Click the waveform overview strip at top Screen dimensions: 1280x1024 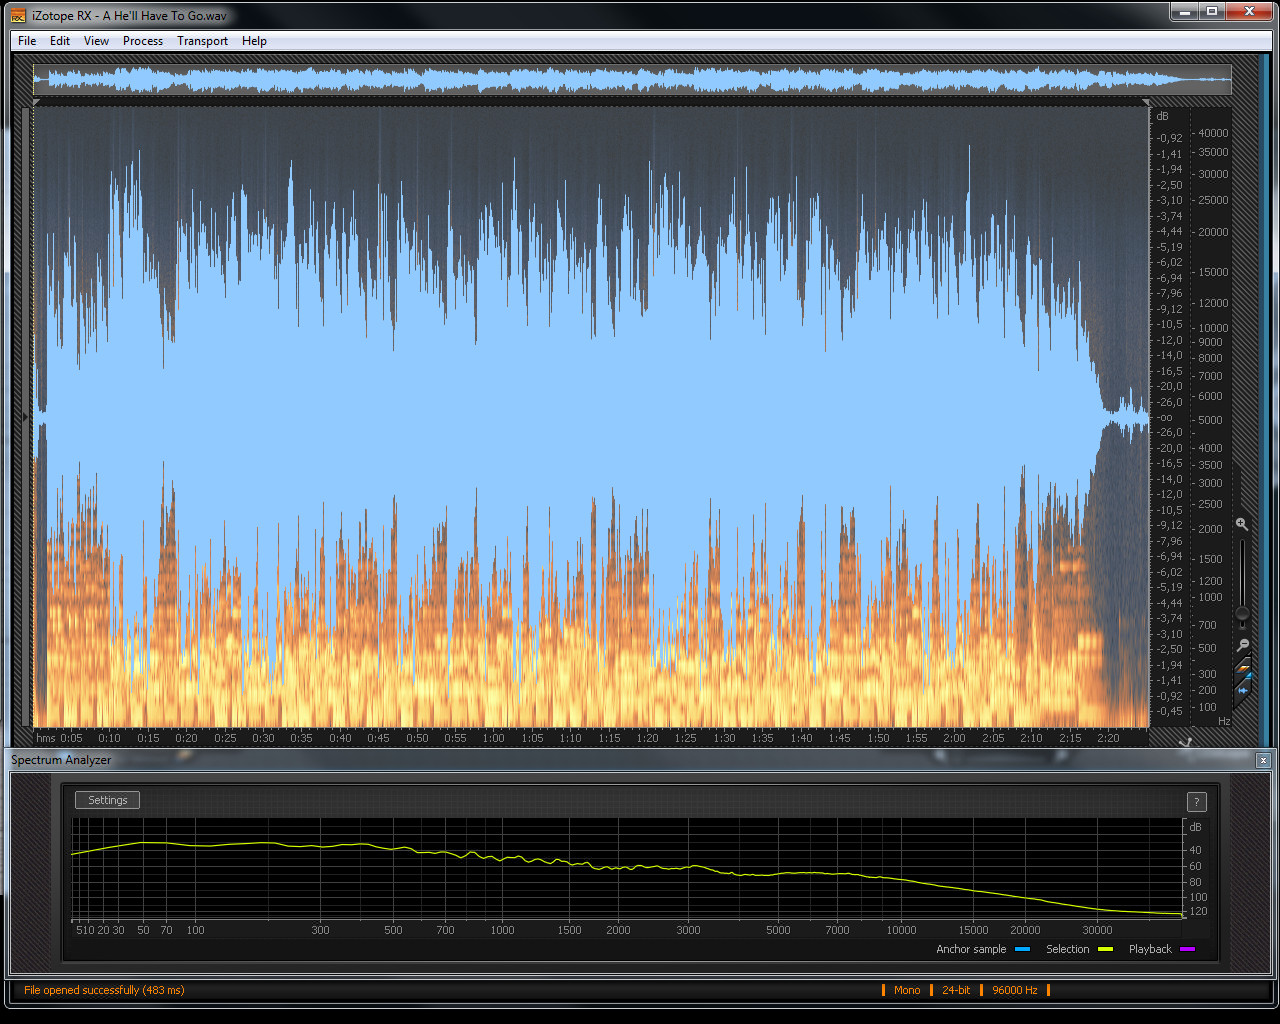coord(632,80)
